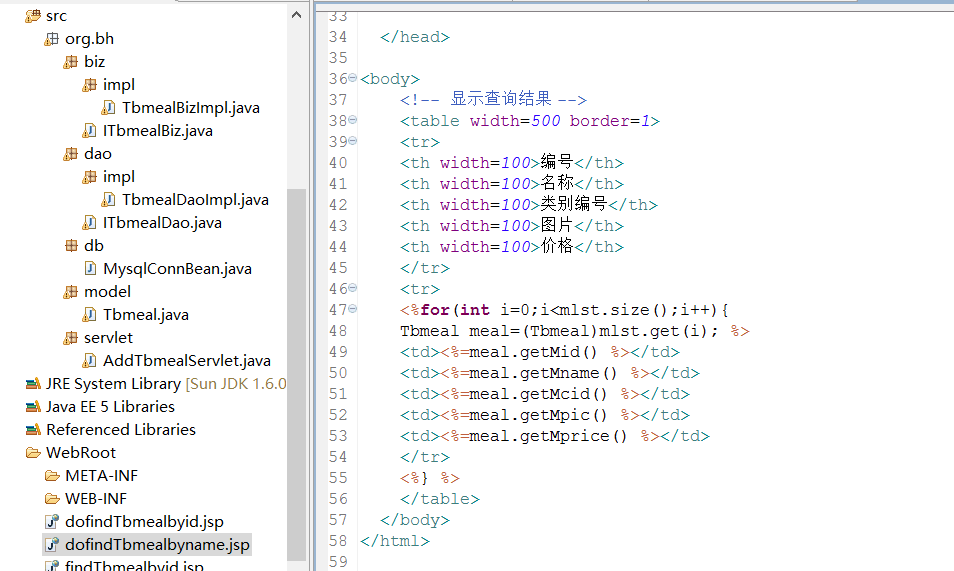Click the Java EE 5 Libraries icon
The height and width of the screenshot is (571, 954).
33,407
